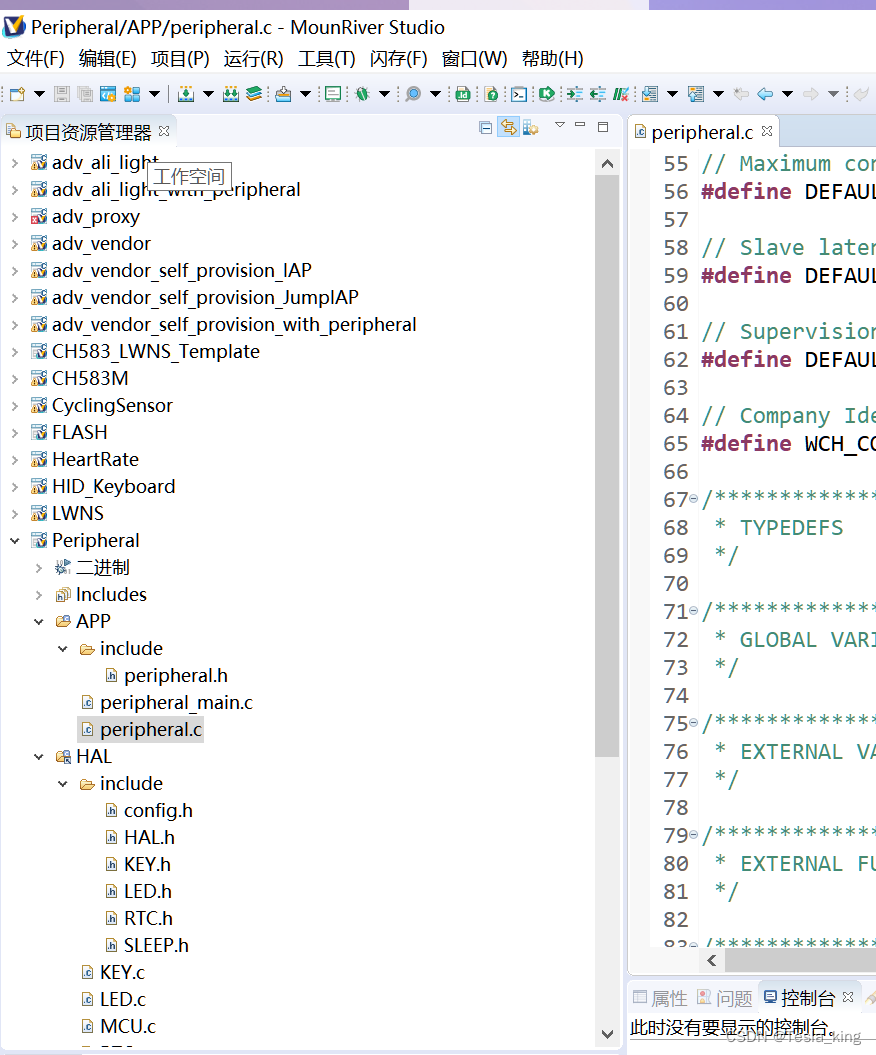Screen dimensions: 876x1055
Task: Expand the HID_Keyboard project
Action: [15, 486]
